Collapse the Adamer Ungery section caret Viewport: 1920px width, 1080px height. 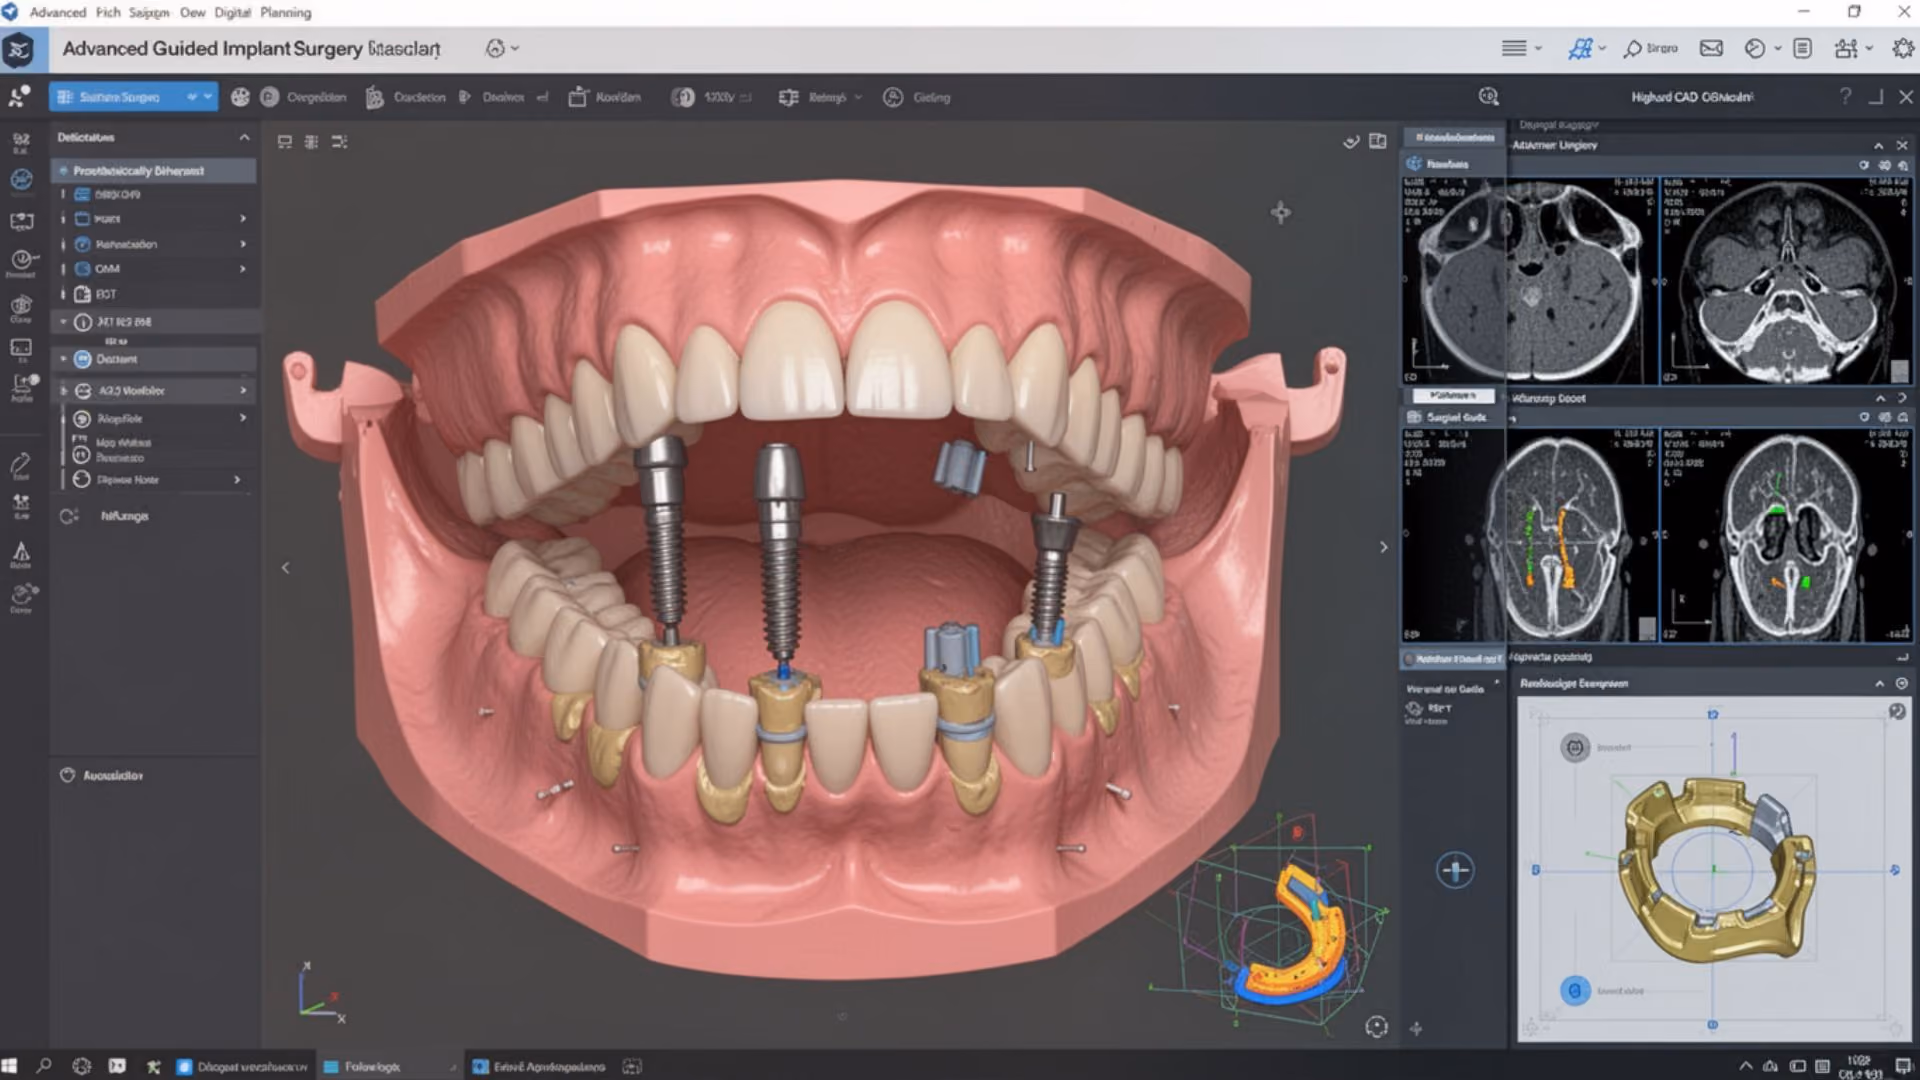(x=1879, y=145)
